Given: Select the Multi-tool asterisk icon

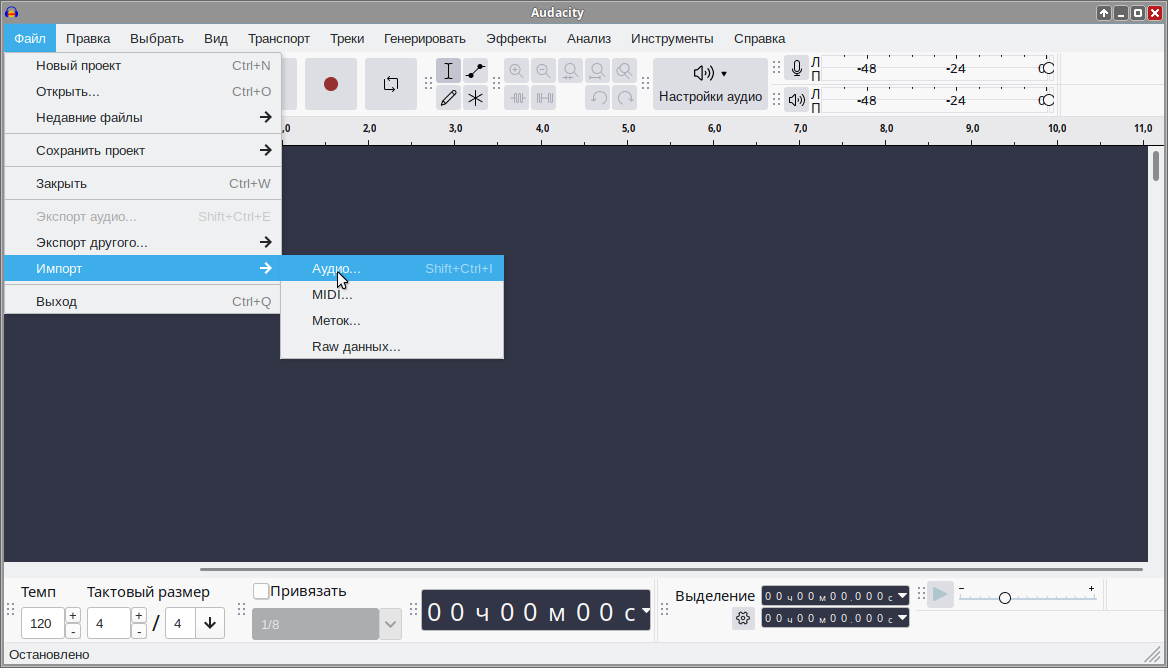Looking at the screenshot, I should pos(475,98).
